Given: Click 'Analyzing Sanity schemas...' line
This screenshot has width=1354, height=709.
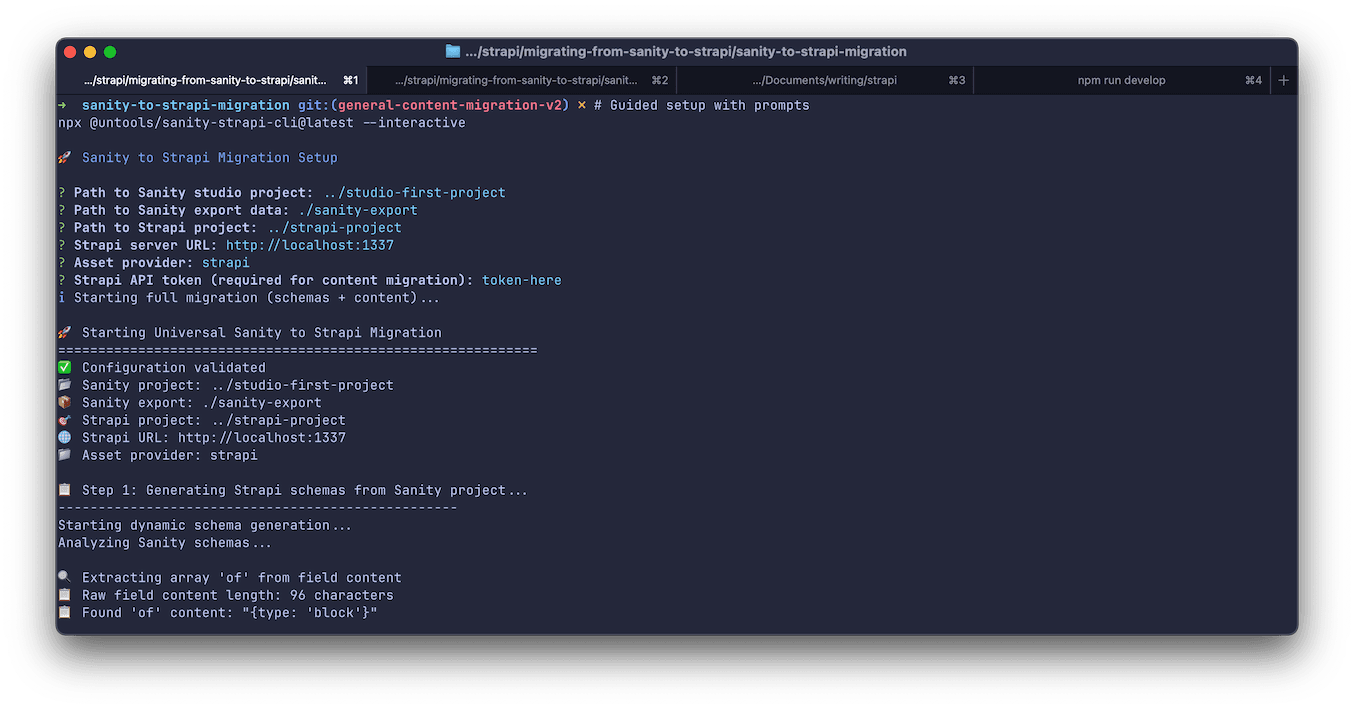Looking at the screenshot, I should click(166, 543).
